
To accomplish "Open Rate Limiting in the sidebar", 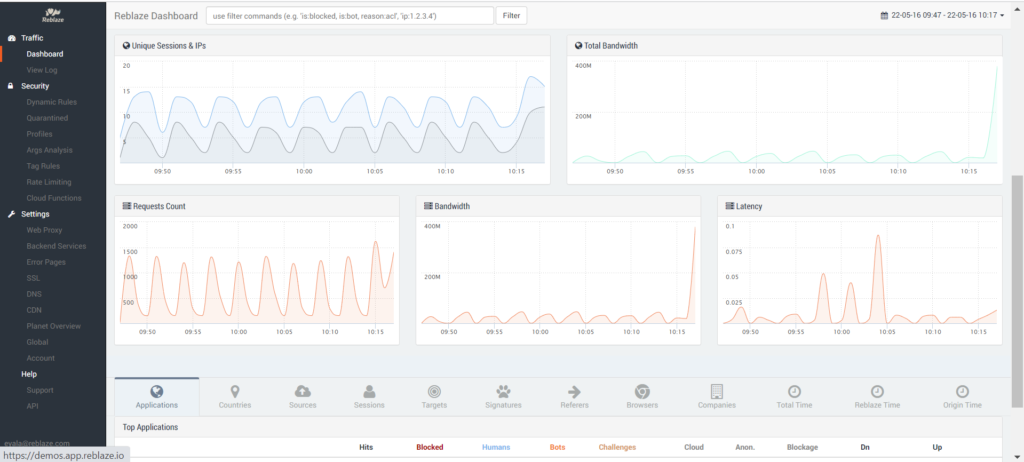I will point(49,182).
